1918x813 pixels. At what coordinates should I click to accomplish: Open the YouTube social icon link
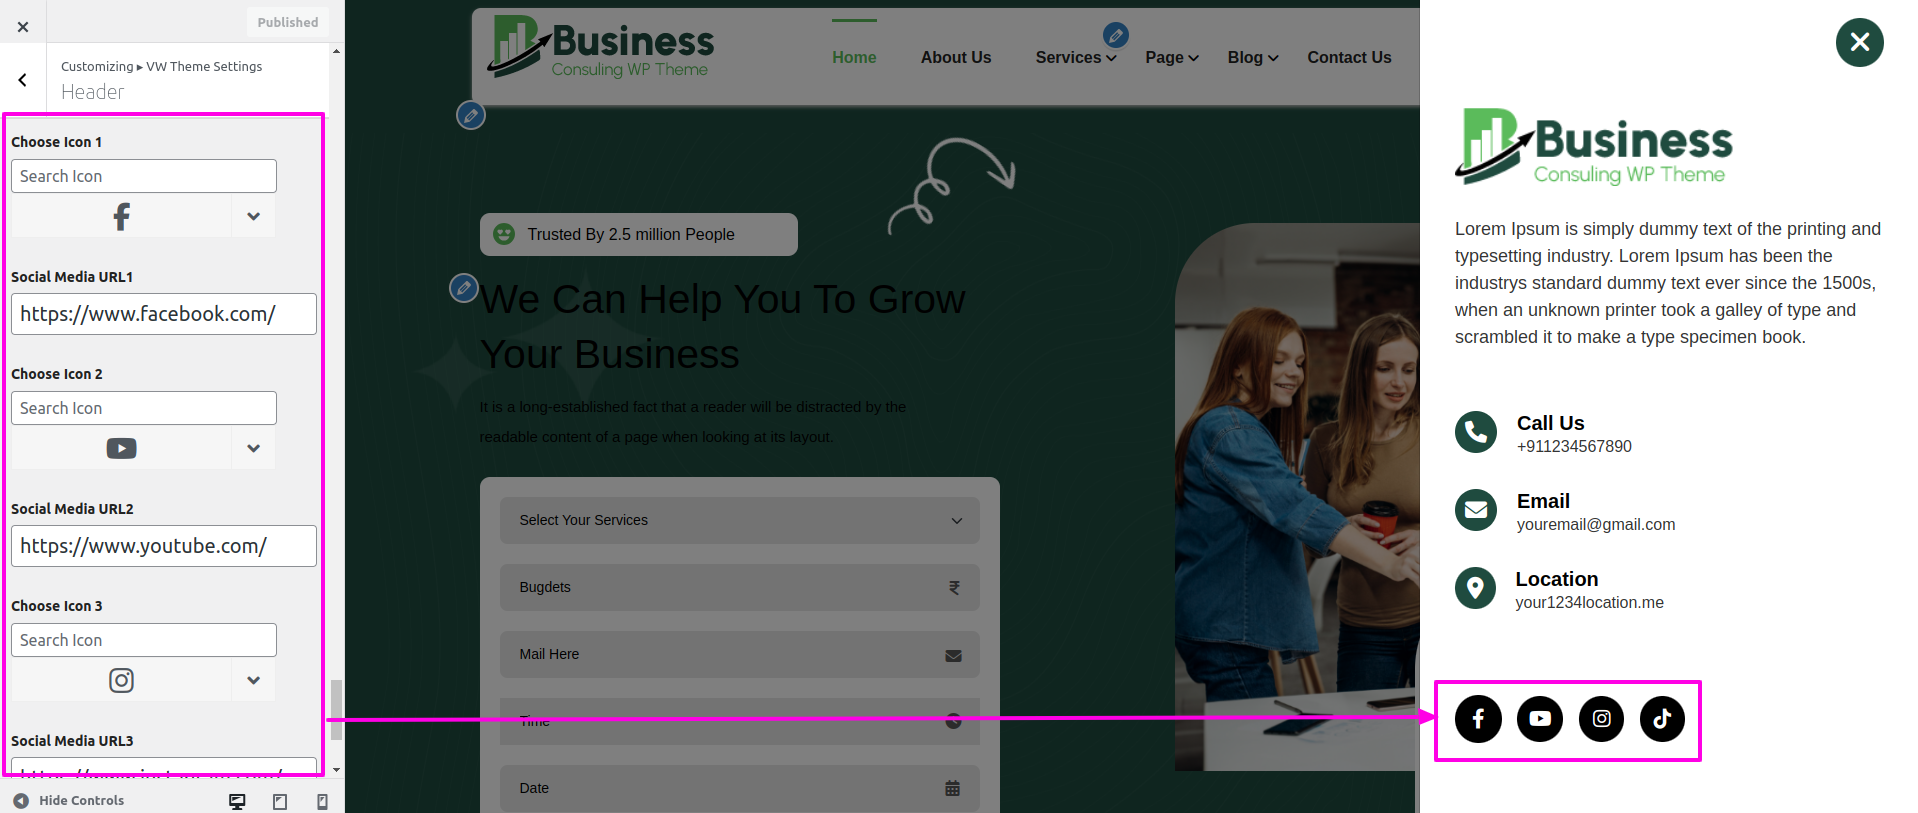pos(1540,719)
